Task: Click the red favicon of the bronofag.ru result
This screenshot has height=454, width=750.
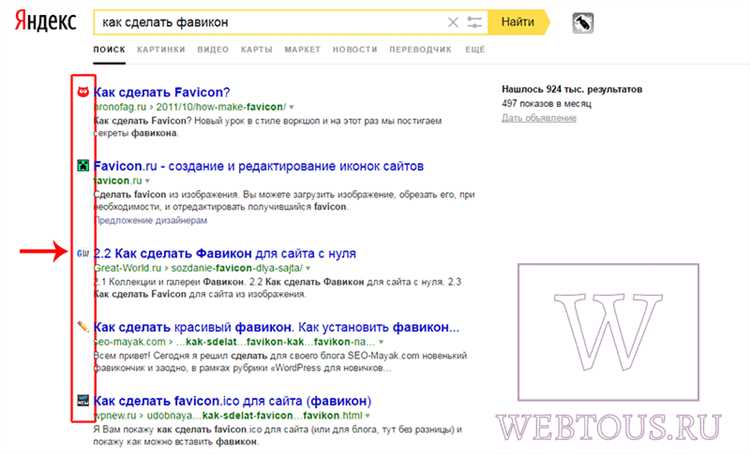Action: coord(83,93)
